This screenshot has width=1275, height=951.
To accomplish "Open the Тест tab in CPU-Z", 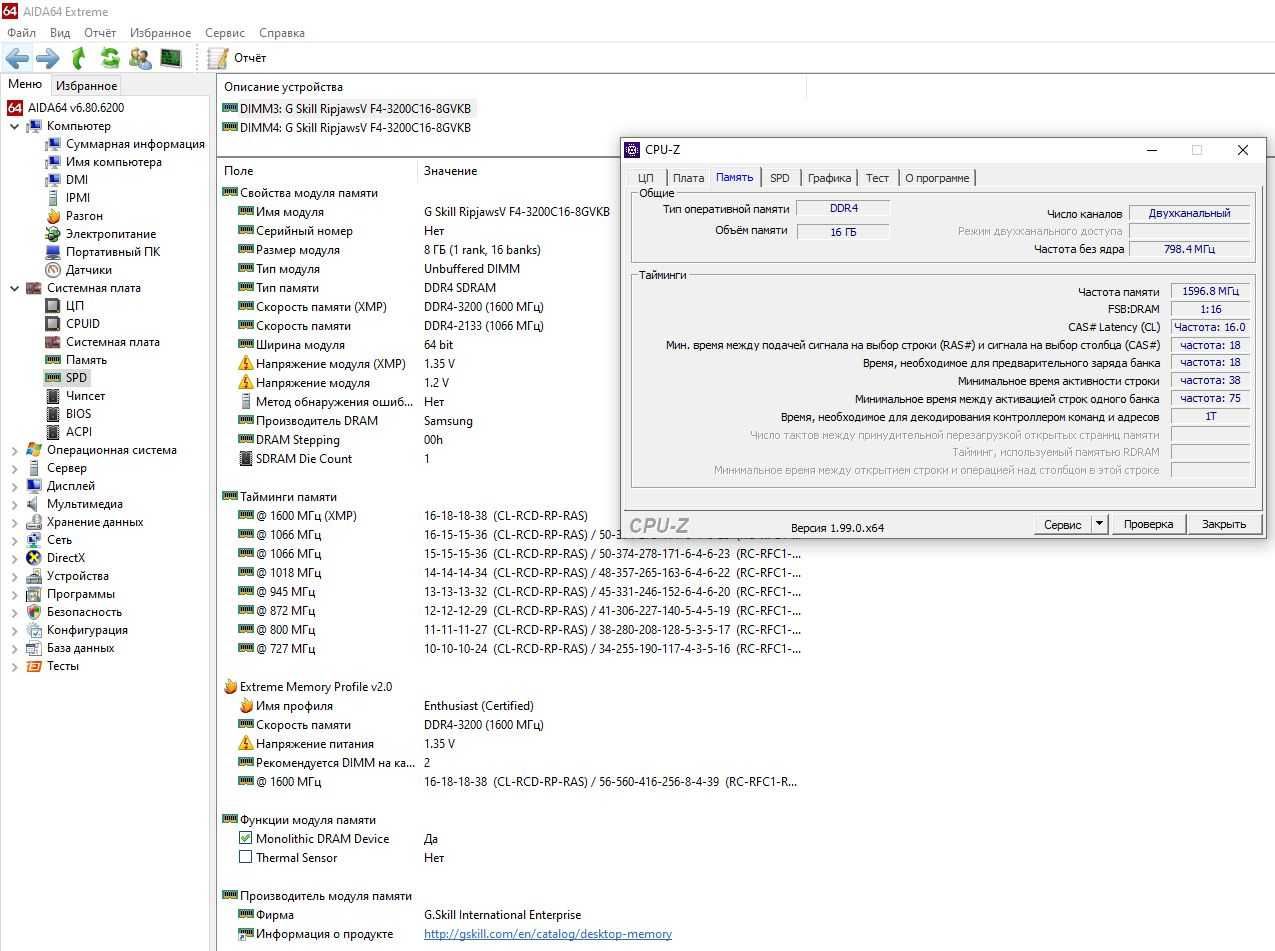I will [x=878, y=178].
